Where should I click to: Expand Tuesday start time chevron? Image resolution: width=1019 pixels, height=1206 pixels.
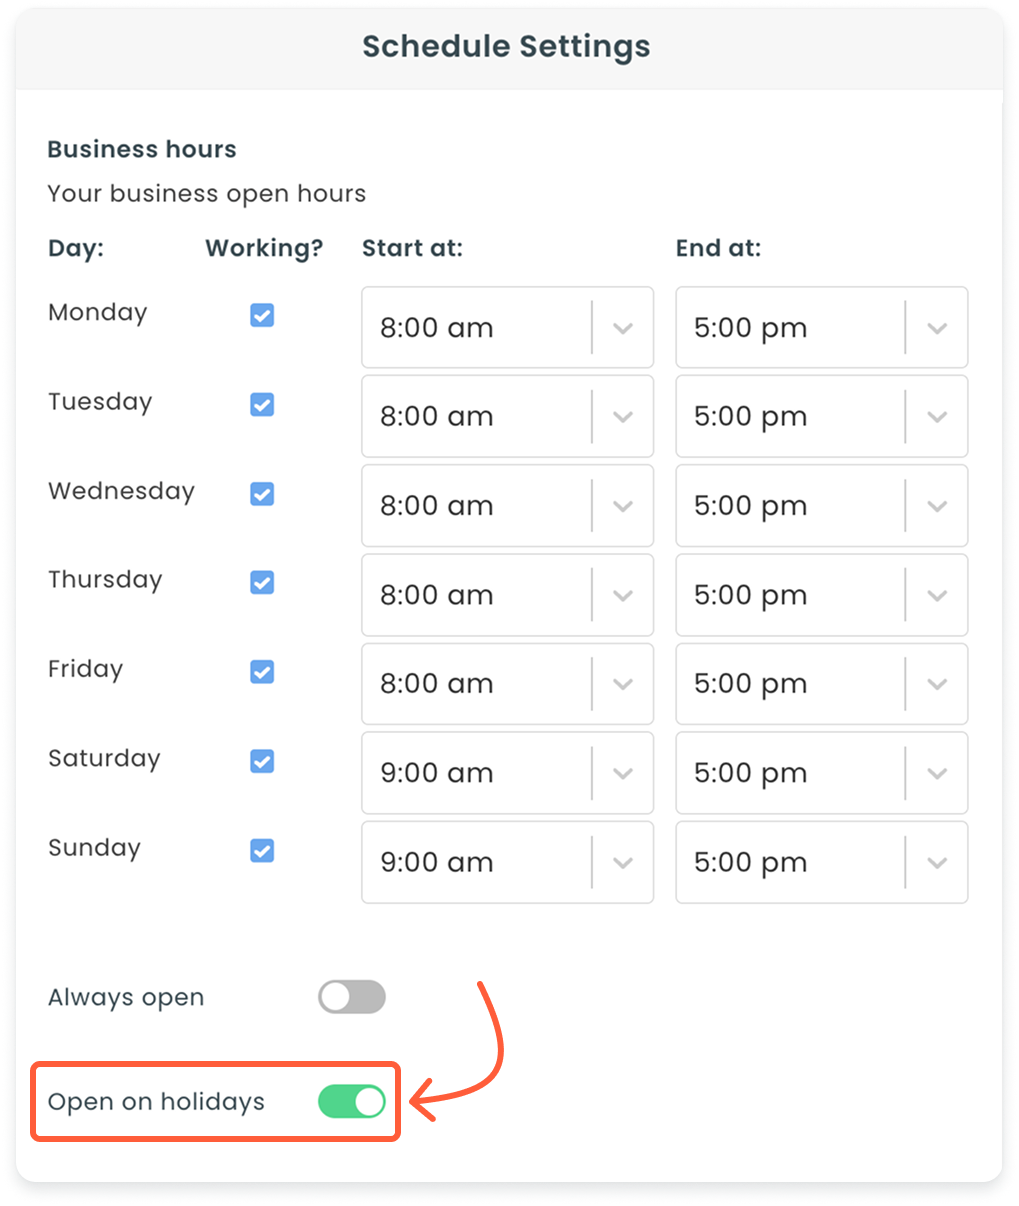pyautogui.click(x=623, y=417)
